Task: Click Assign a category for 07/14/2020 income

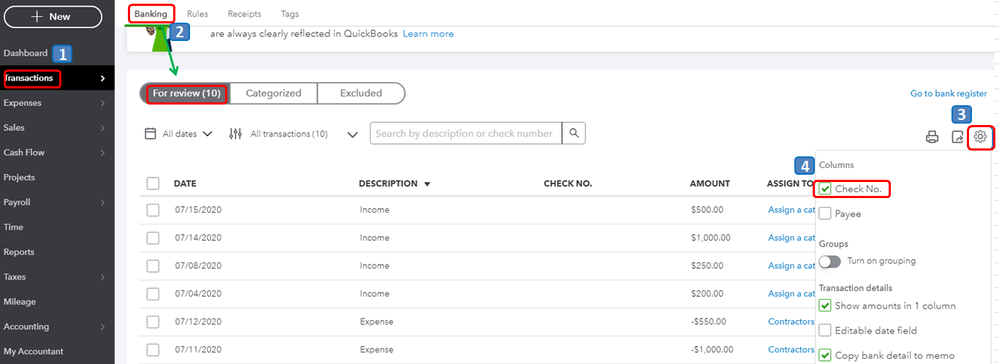Action: click(792, 238)
